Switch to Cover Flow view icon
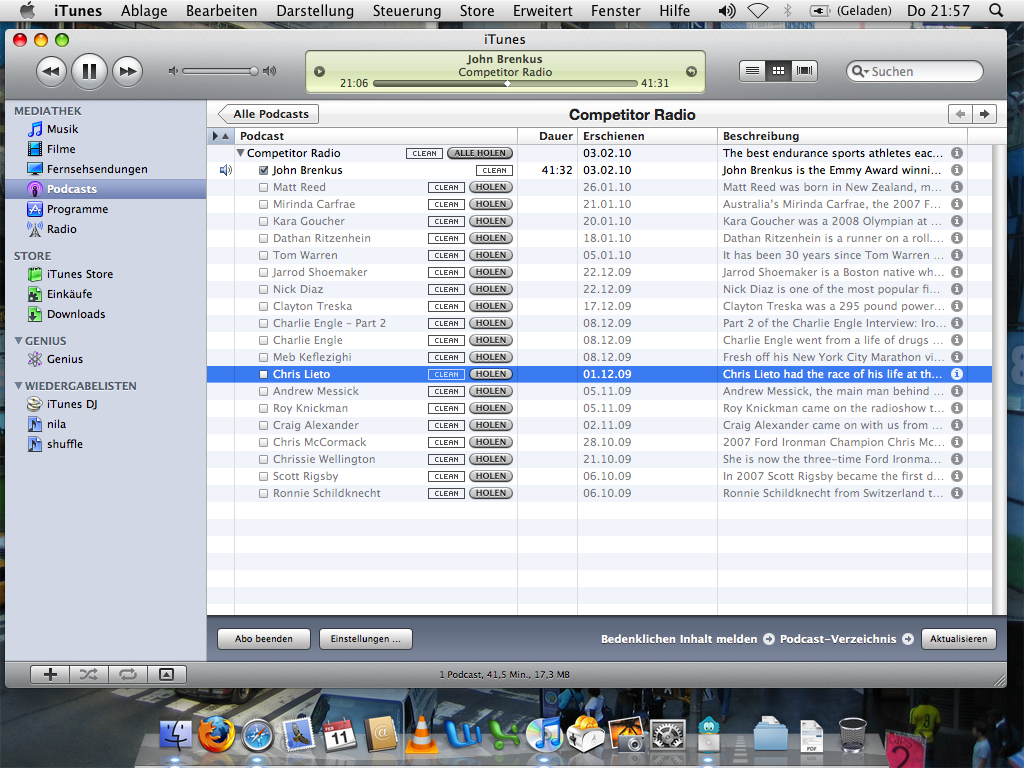This screenshot has width=1024, height=768. tap(804, 71)
